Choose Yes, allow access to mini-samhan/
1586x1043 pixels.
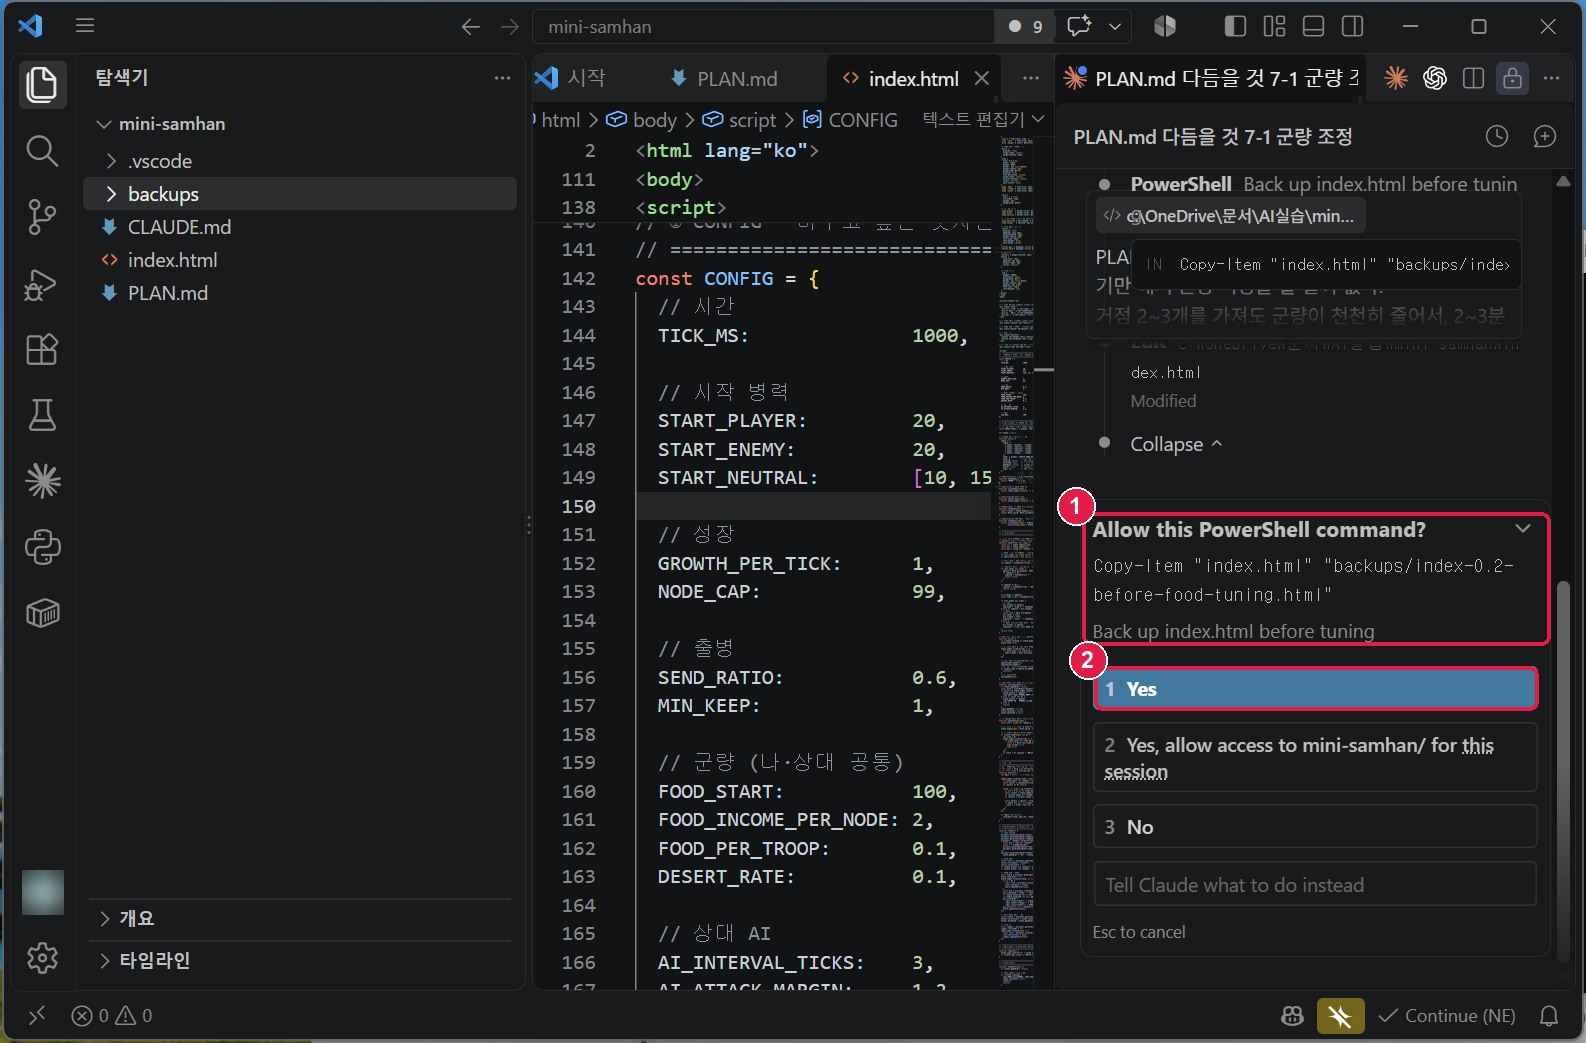coord(1315,758)
